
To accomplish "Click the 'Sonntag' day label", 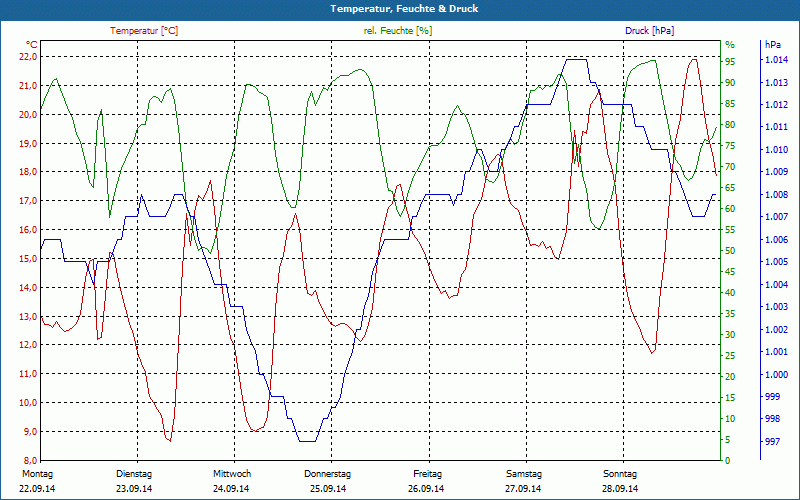I will tap(620, 473).
